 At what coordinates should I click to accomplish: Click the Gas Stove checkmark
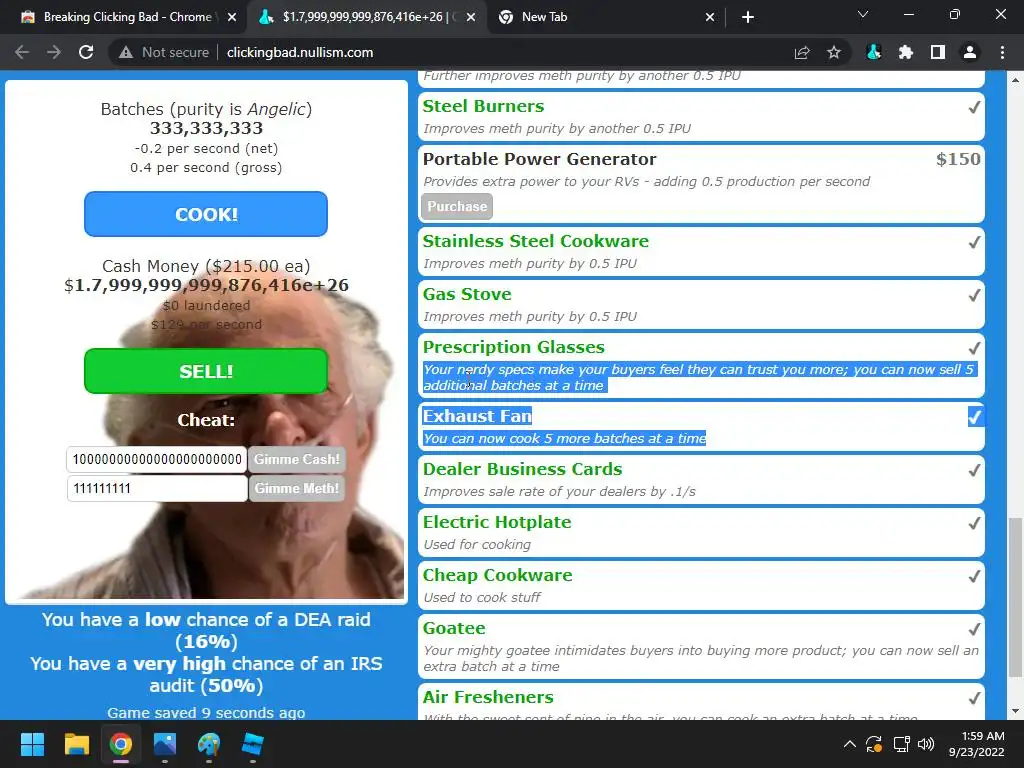974,295
